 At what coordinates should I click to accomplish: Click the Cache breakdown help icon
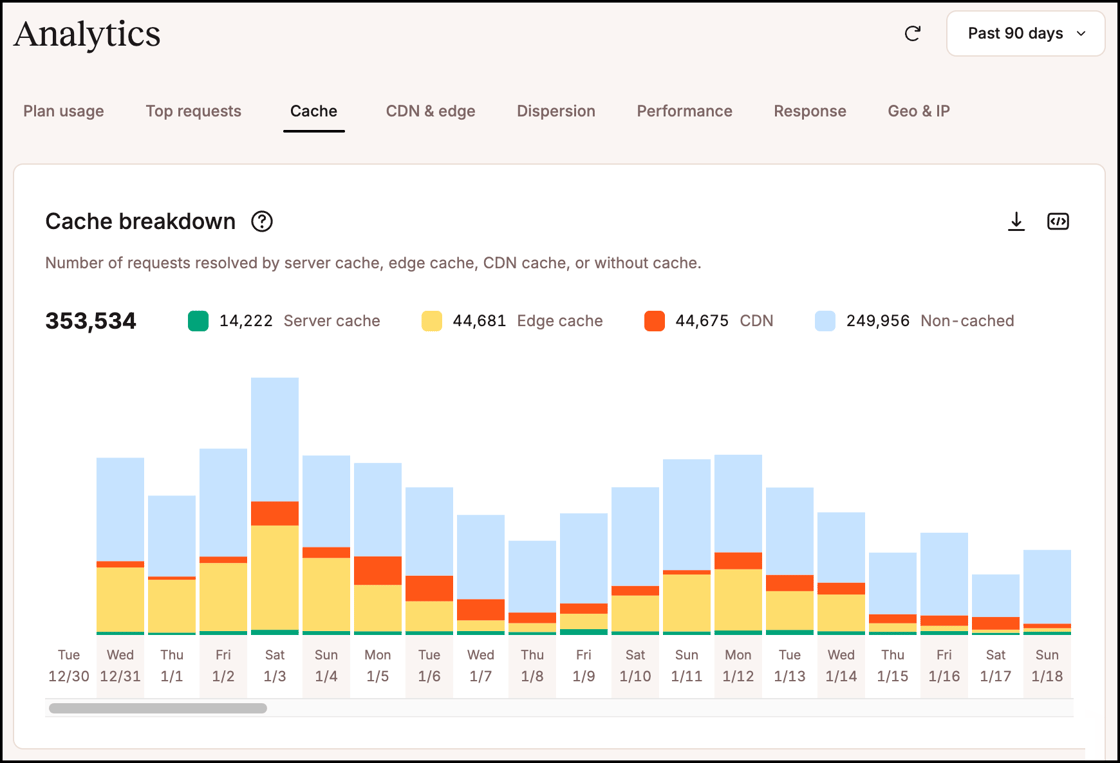tap(262, 221)
